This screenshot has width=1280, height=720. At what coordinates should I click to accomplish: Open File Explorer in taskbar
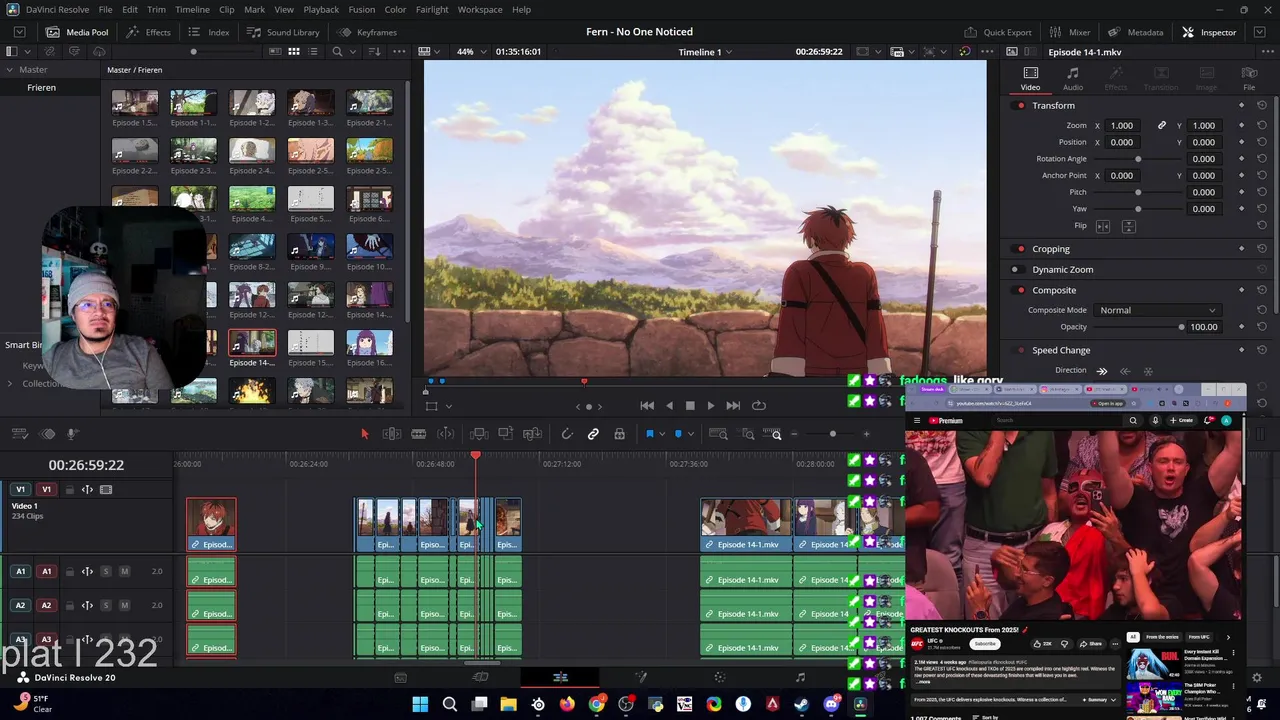(x=509, y=704)
